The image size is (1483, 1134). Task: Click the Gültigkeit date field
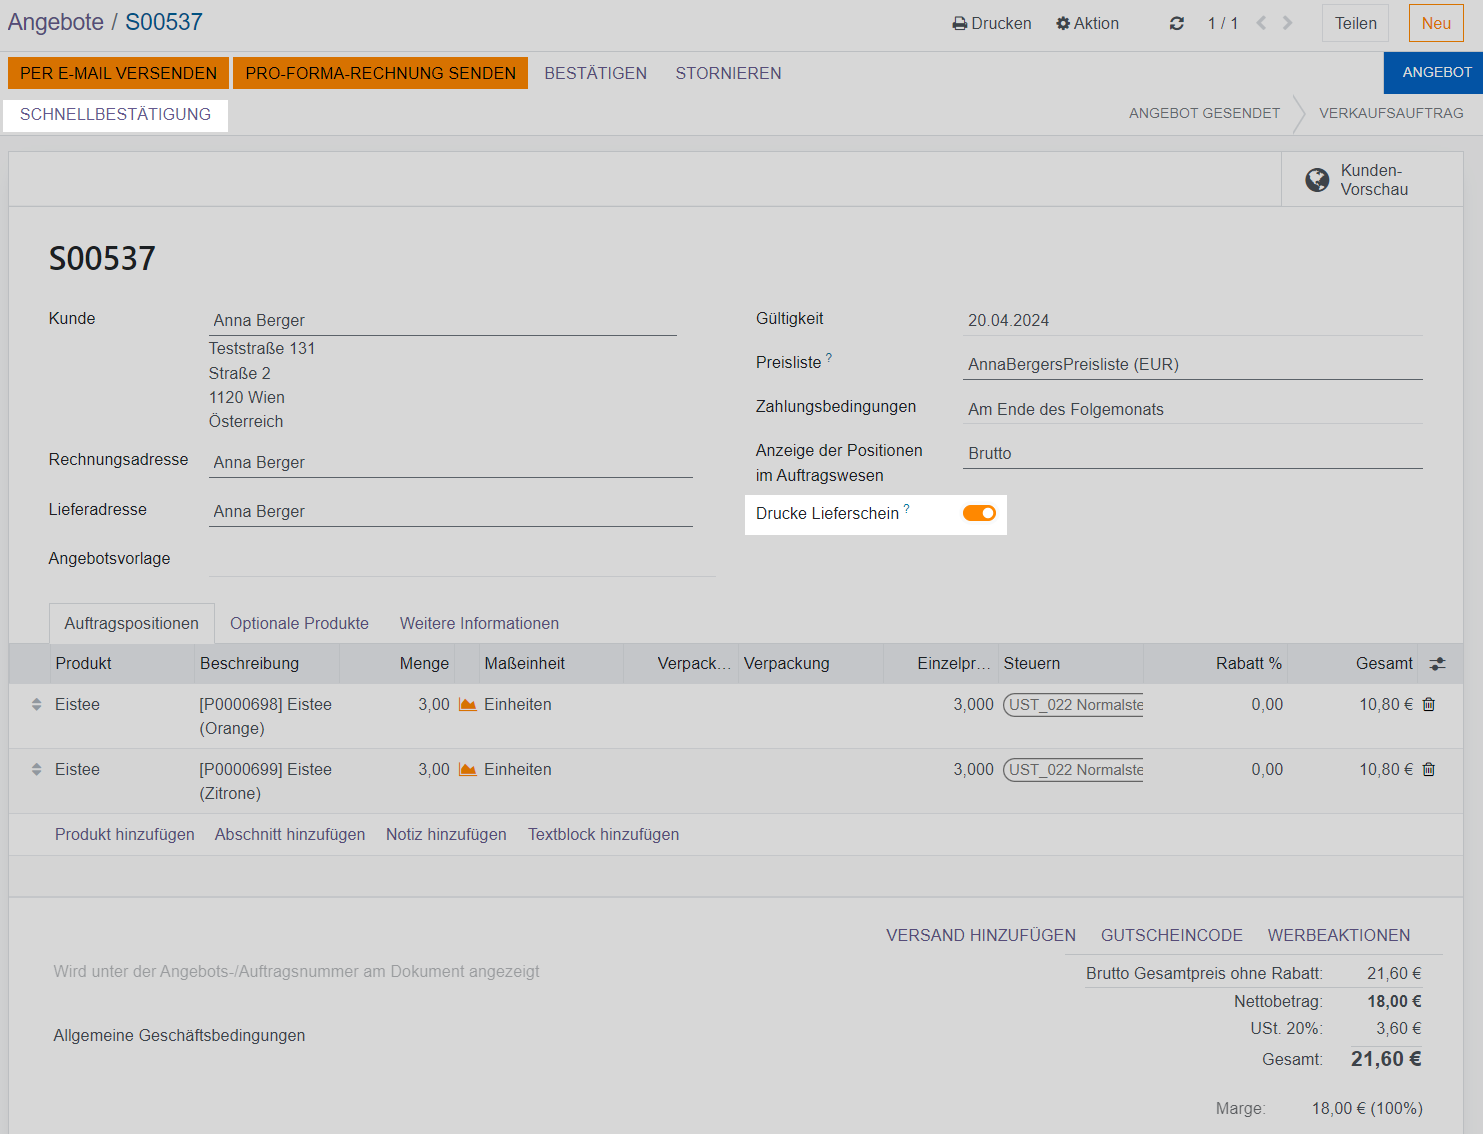pos(1191,321)
